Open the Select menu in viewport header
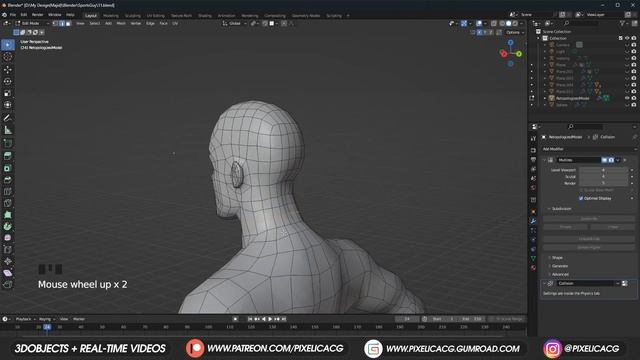 95,24
